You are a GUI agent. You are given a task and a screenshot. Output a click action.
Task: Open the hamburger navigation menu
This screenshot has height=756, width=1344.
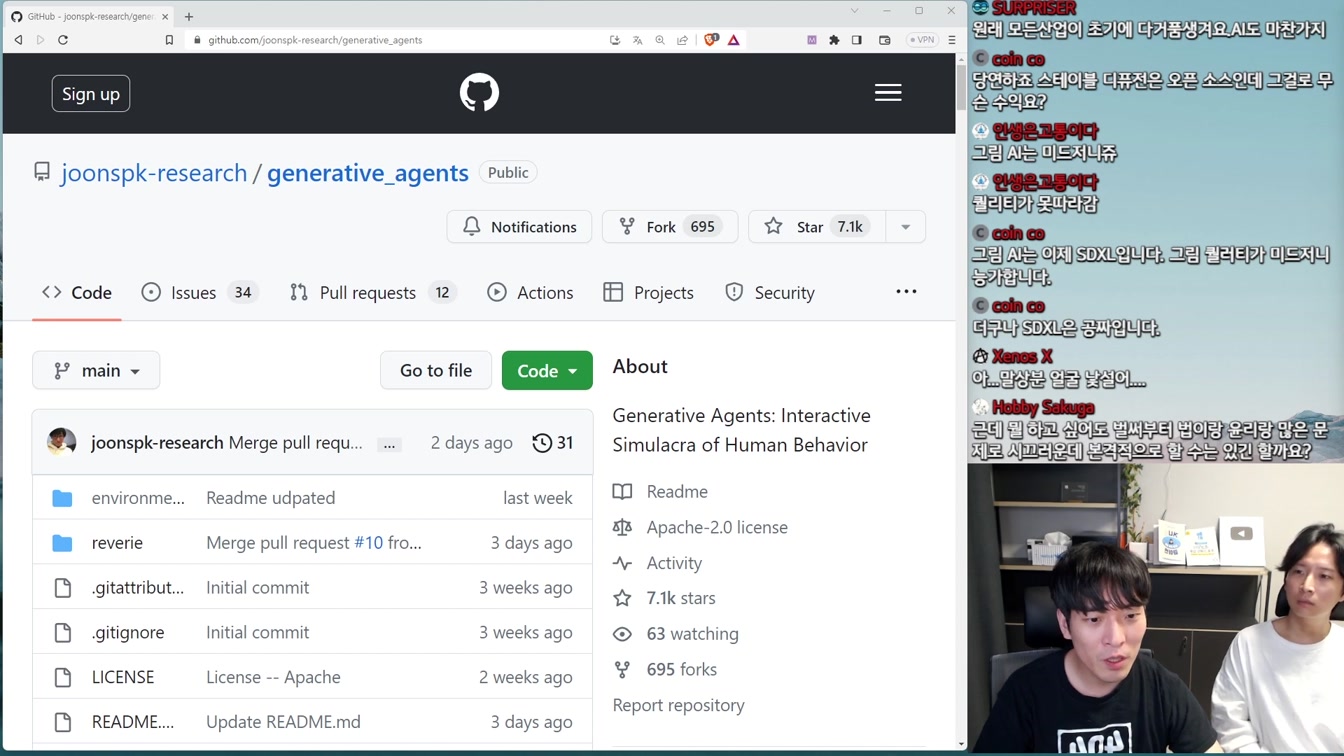[888, 93]
